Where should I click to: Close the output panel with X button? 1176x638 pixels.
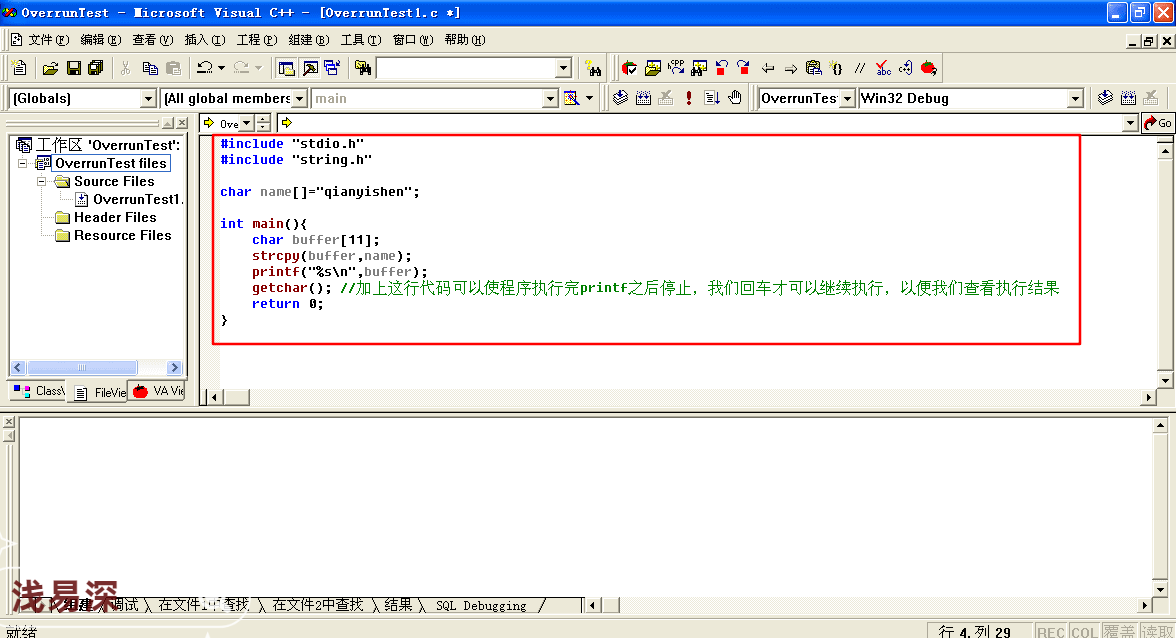click(x=9, y=423)
